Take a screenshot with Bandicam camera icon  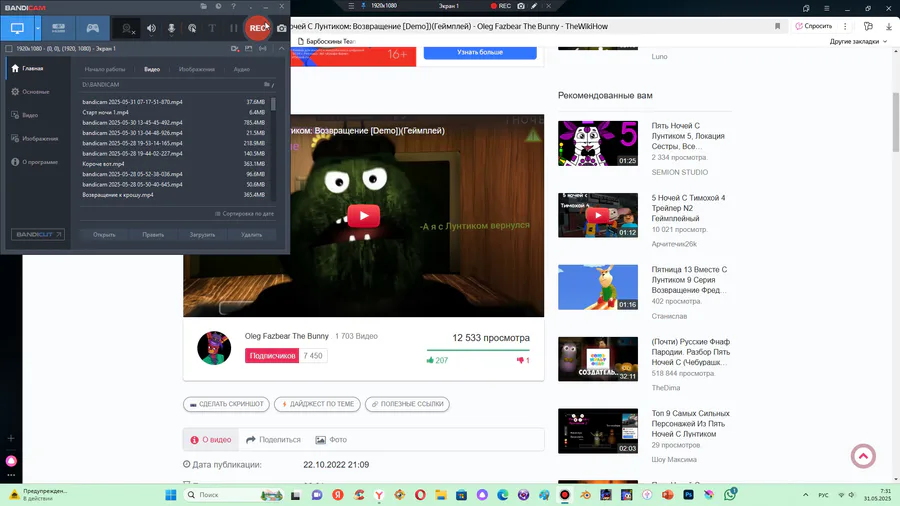[281, 28]
